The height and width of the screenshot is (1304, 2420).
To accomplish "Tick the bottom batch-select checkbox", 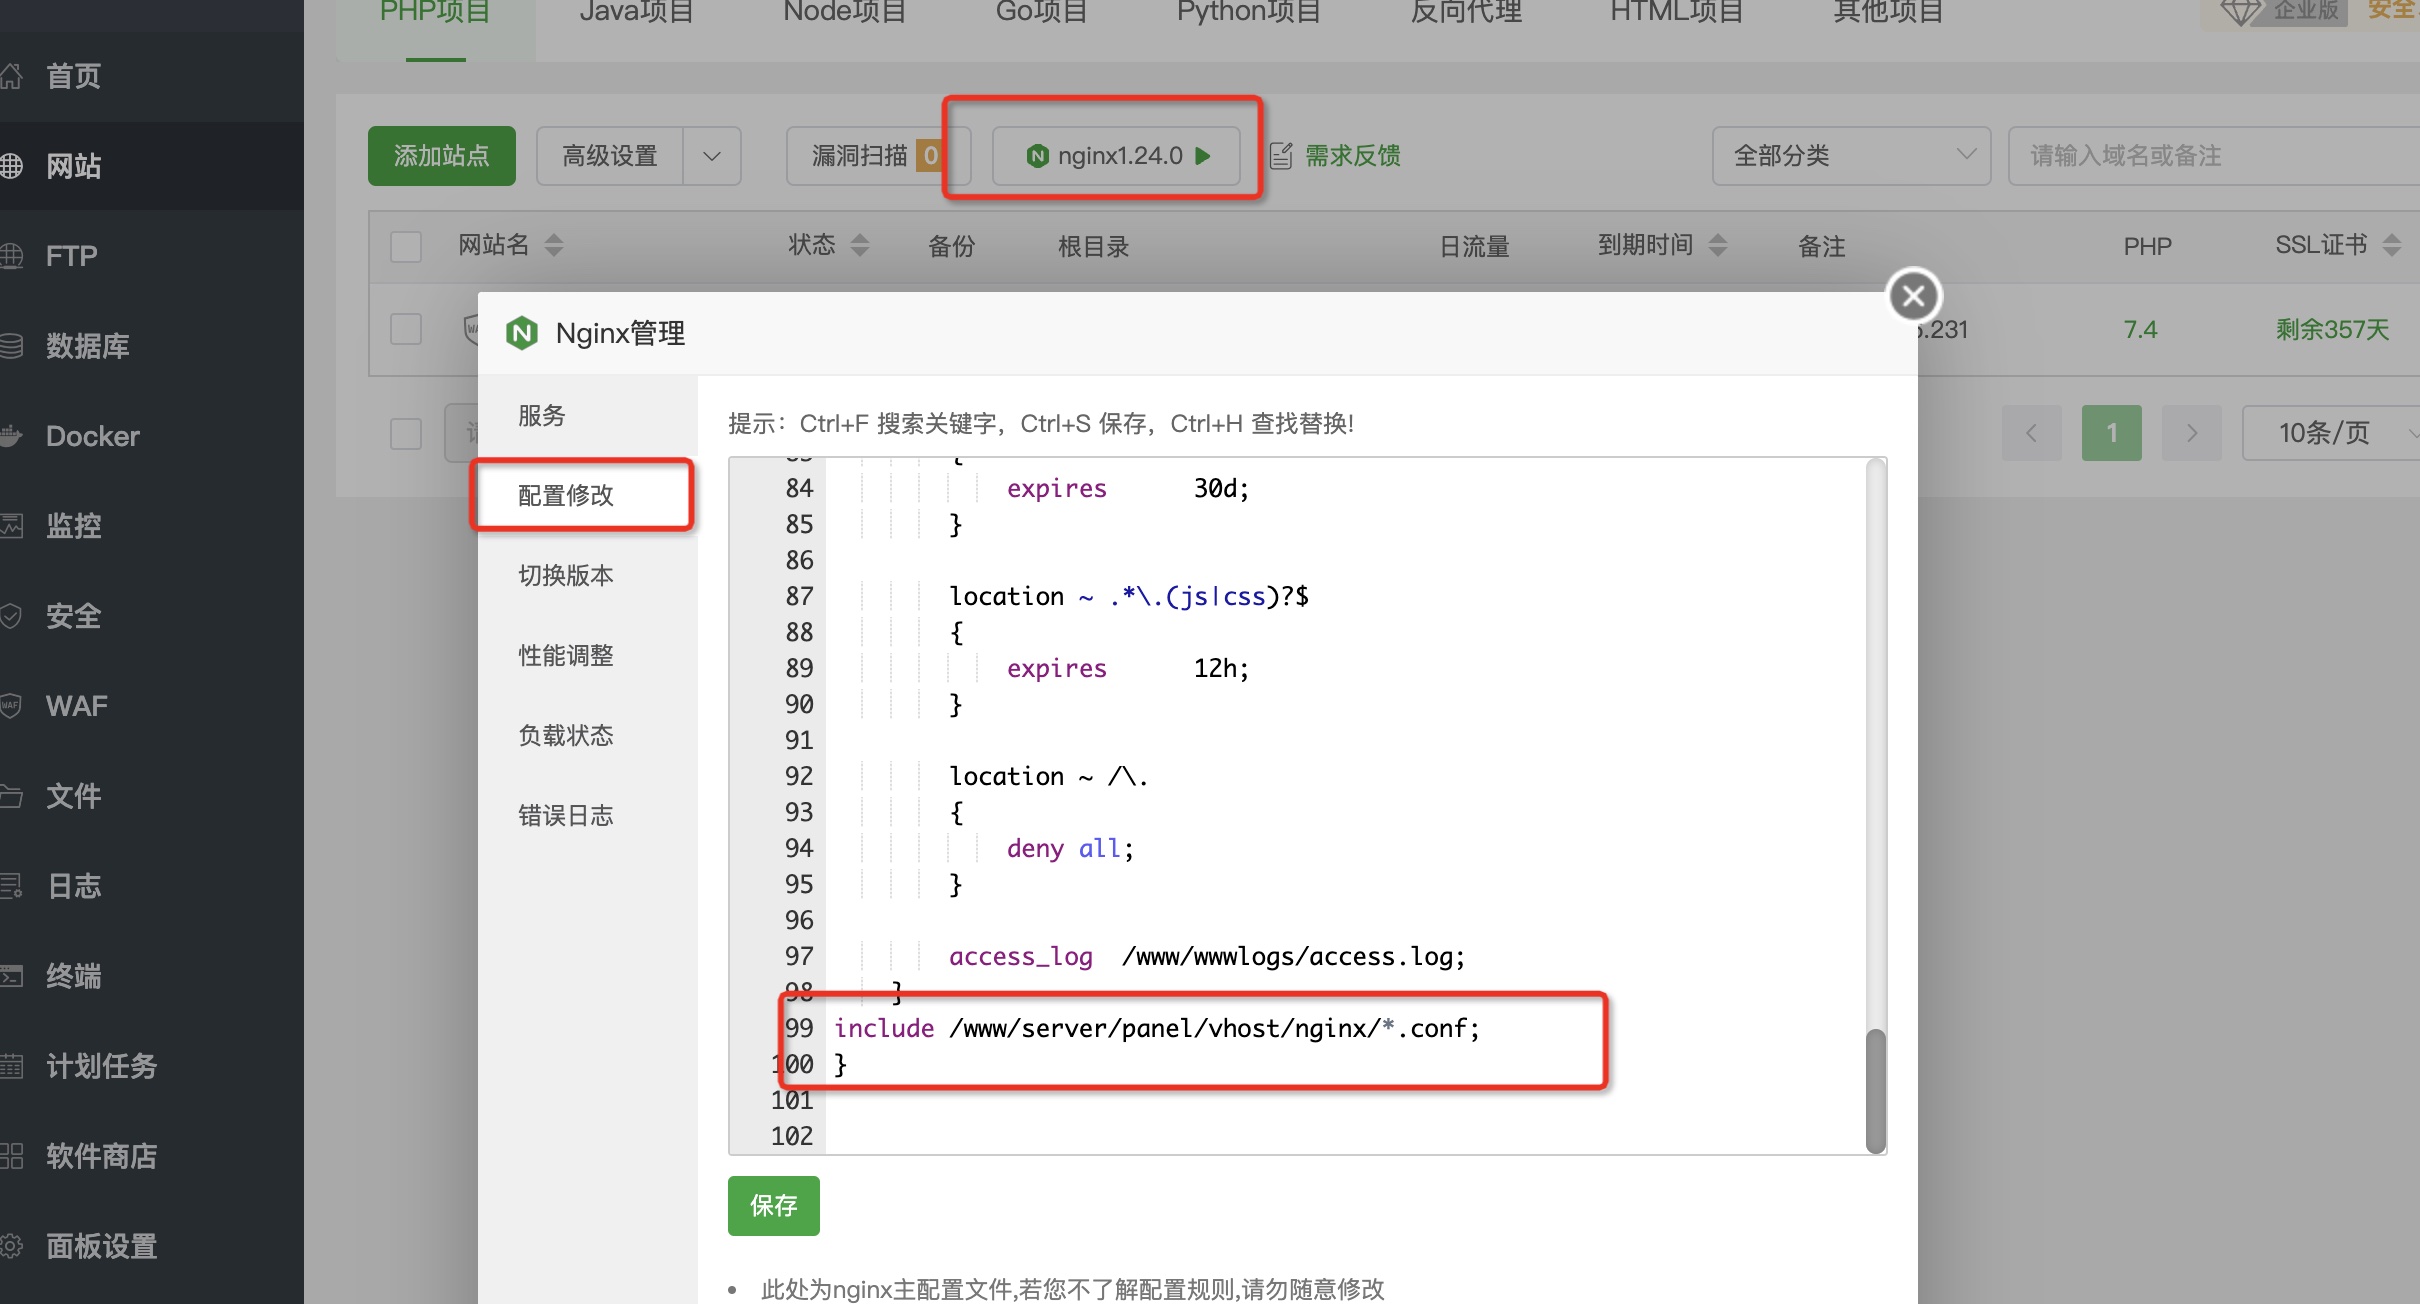I will [x=406, y=433].
